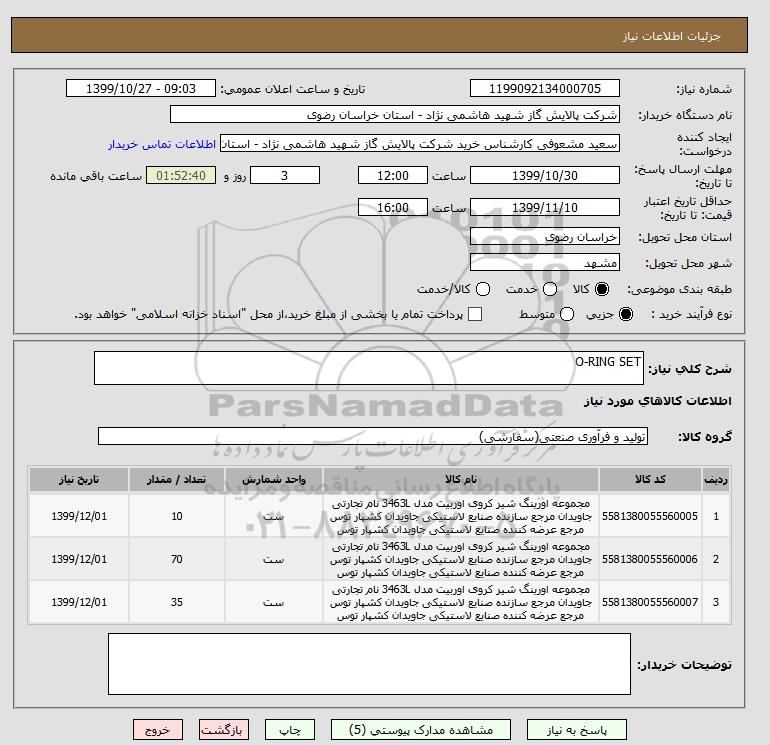The width and height of the screenshot is (770, 745).
Task: Click item code 5581380055560006
Action: (650, 559)
